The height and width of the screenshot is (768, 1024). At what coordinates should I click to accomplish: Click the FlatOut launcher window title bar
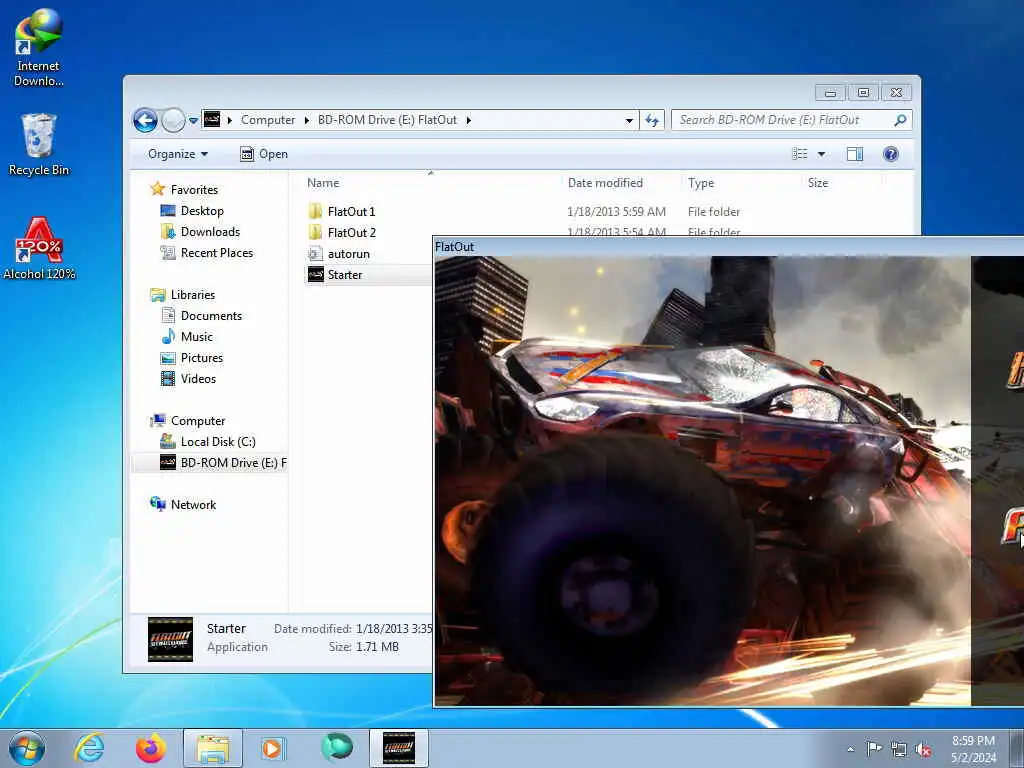tap(728, 247)
